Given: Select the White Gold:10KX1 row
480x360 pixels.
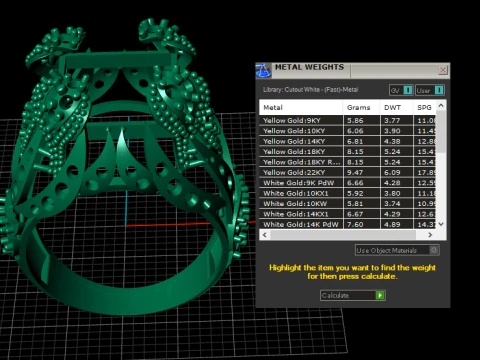Looking at the screenshot, I should tap(347, 193).
